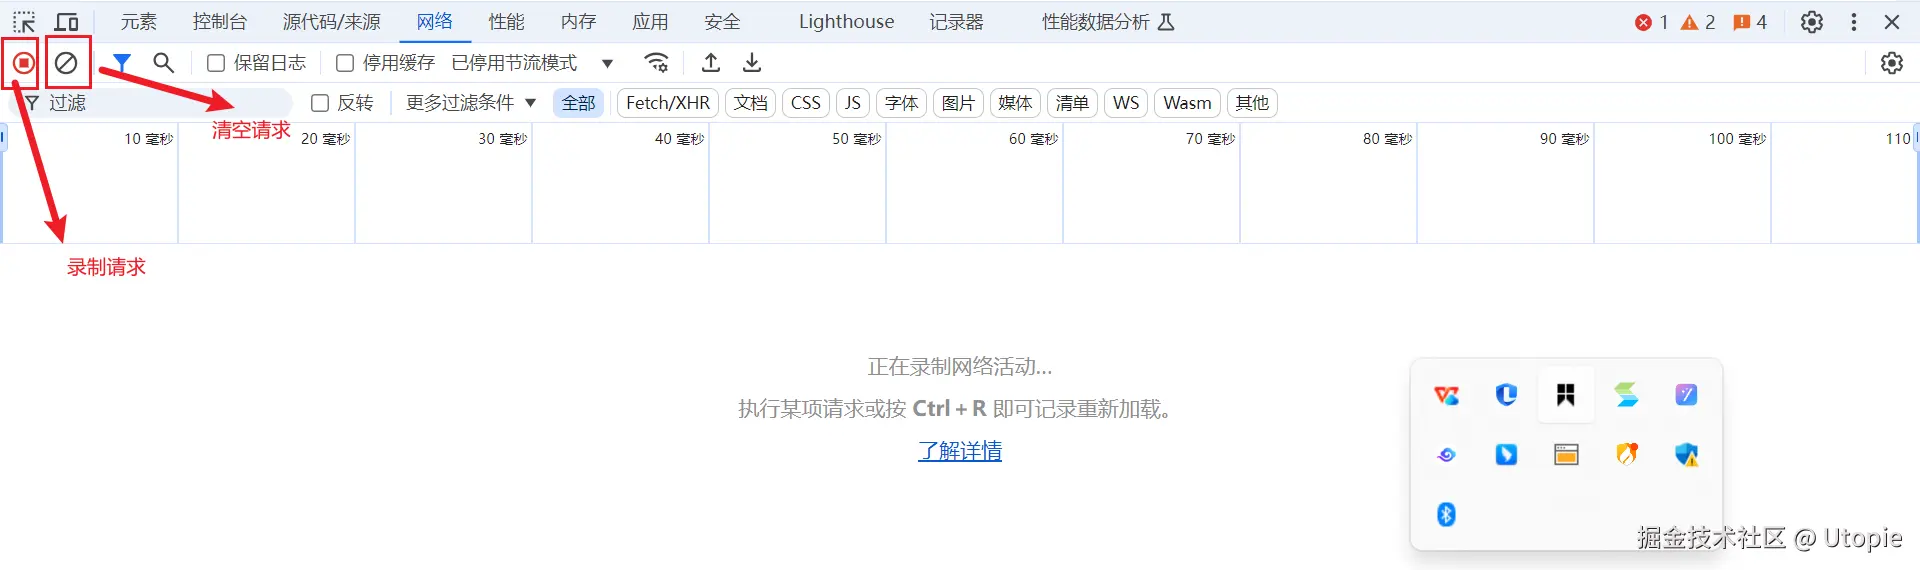Screen dimensions: 1920x570
Task: Filter requests by Wasm
Action: point(1187,103)
